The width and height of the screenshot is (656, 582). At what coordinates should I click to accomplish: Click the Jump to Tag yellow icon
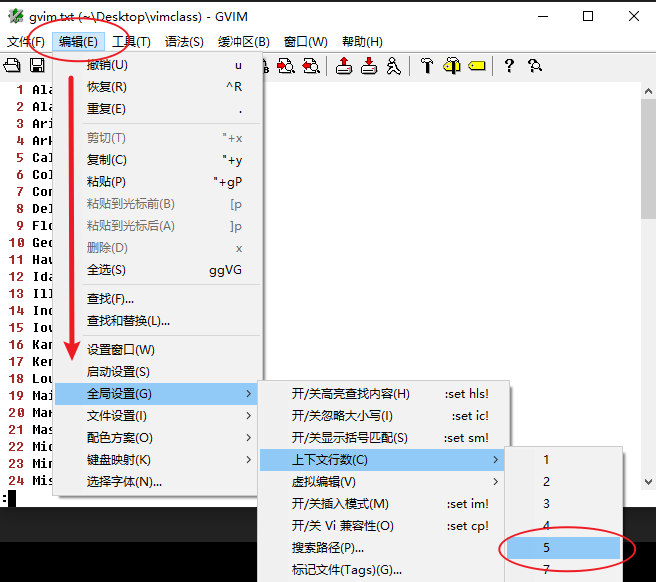tap(477, 66)
